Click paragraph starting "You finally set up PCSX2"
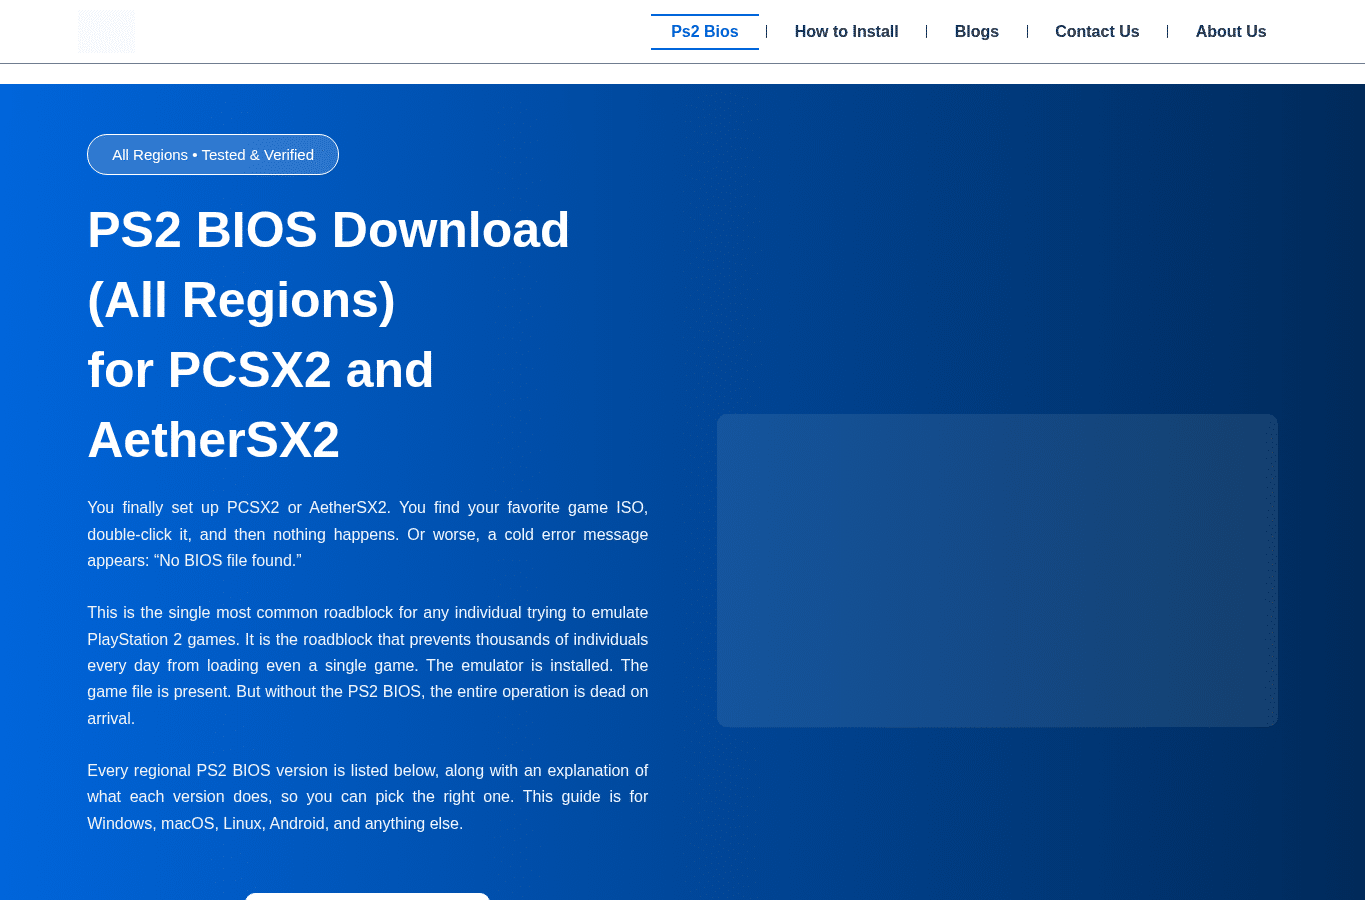 [368, 534]
